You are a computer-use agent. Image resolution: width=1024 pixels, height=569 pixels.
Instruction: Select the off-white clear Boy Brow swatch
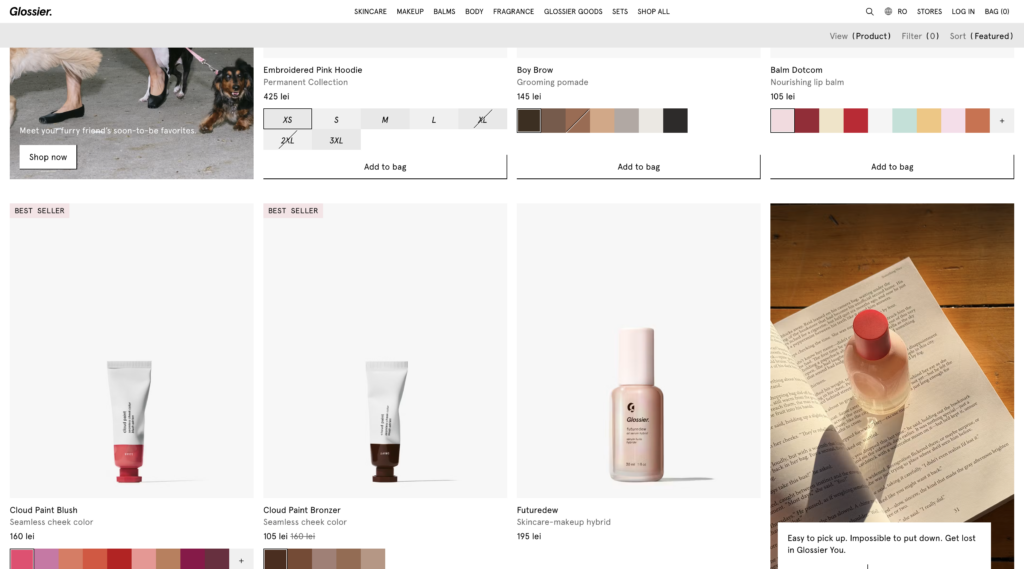651,121
